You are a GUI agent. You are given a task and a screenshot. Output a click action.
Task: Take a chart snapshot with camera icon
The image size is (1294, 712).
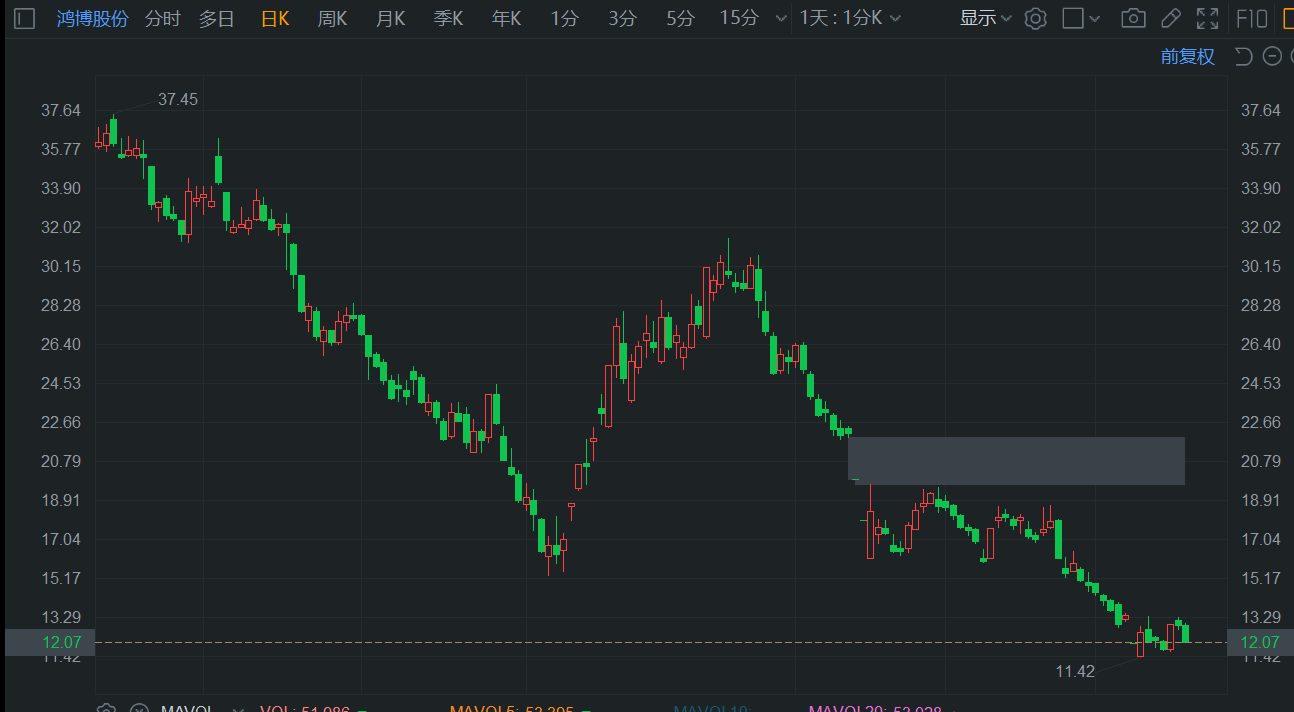pos(1133,18)
